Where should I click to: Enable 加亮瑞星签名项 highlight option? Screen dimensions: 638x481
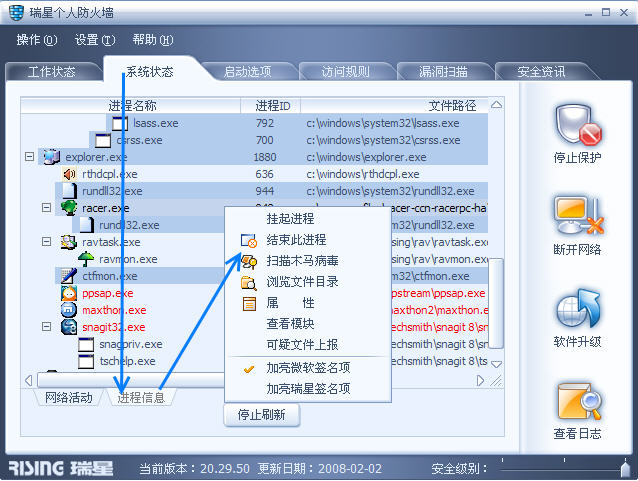click(x=308, y=389)
